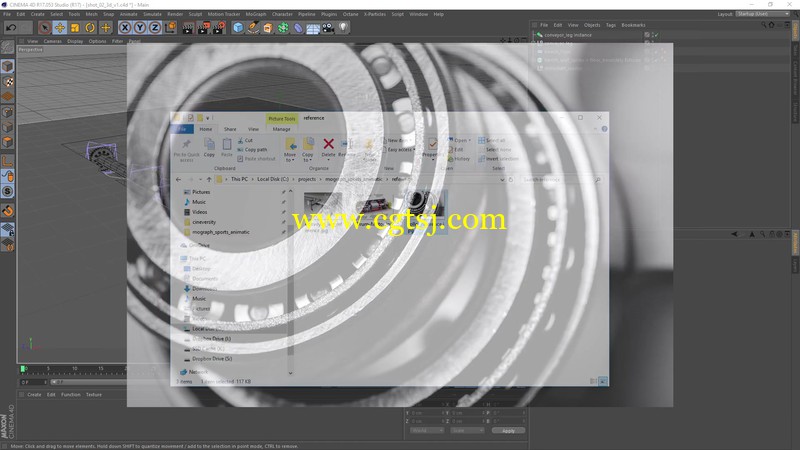
Task: Toggle the mouse Tweak mode icon
Action: pyautogui.click(x=8, y=176)
